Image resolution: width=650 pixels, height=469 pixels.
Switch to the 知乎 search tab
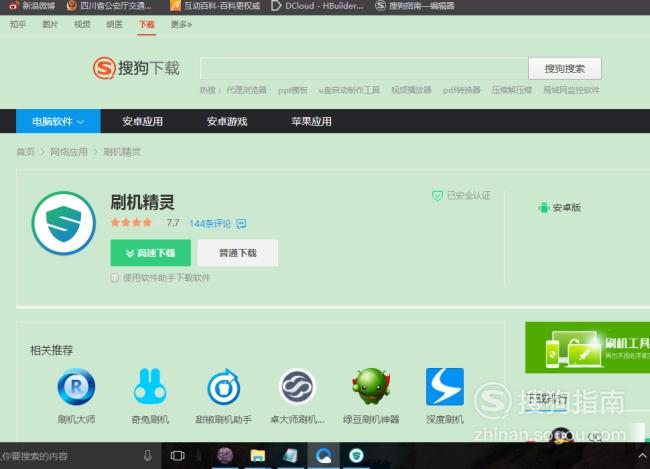tap(18, 24)
